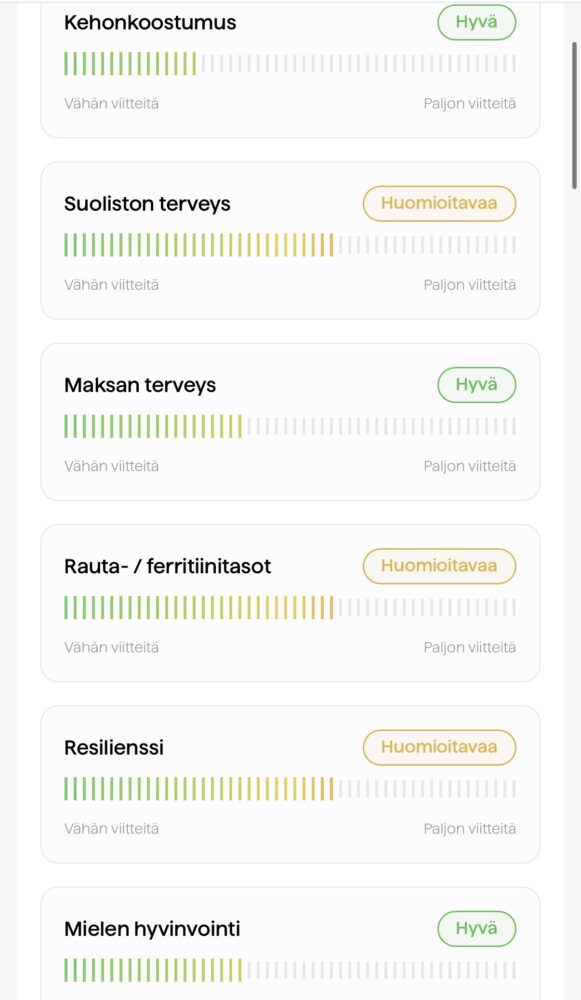Image resolution: width=581 pixels, height=1000 pixels.
Task: Click the Rauta- / ferritiinitasot indicator bar
Action: pos(290,607)
